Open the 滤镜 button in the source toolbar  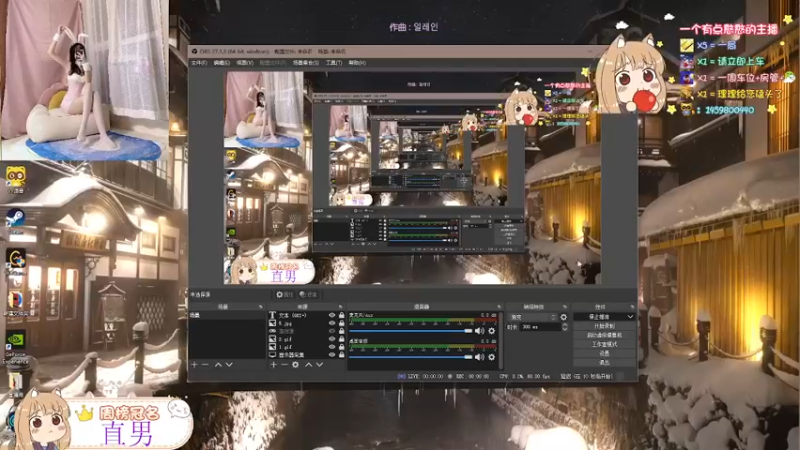tap(308, 294)
